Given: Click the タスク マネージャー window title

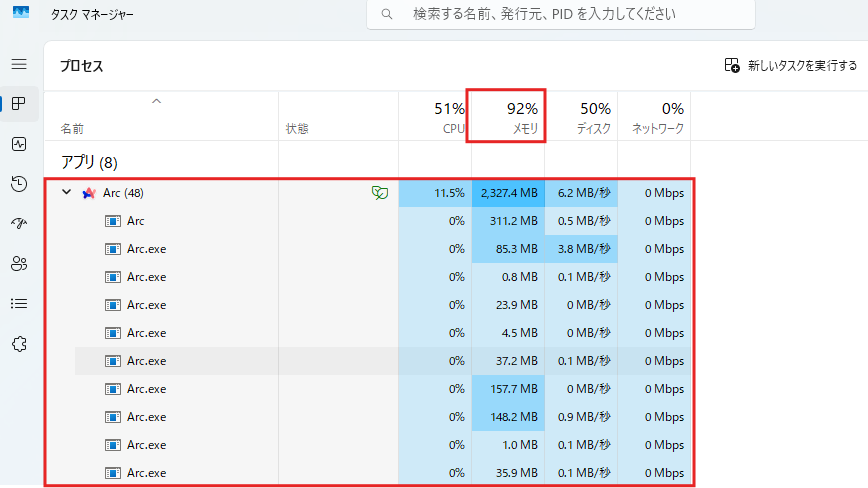Looking at the screenshot, I should pos(92,14).
